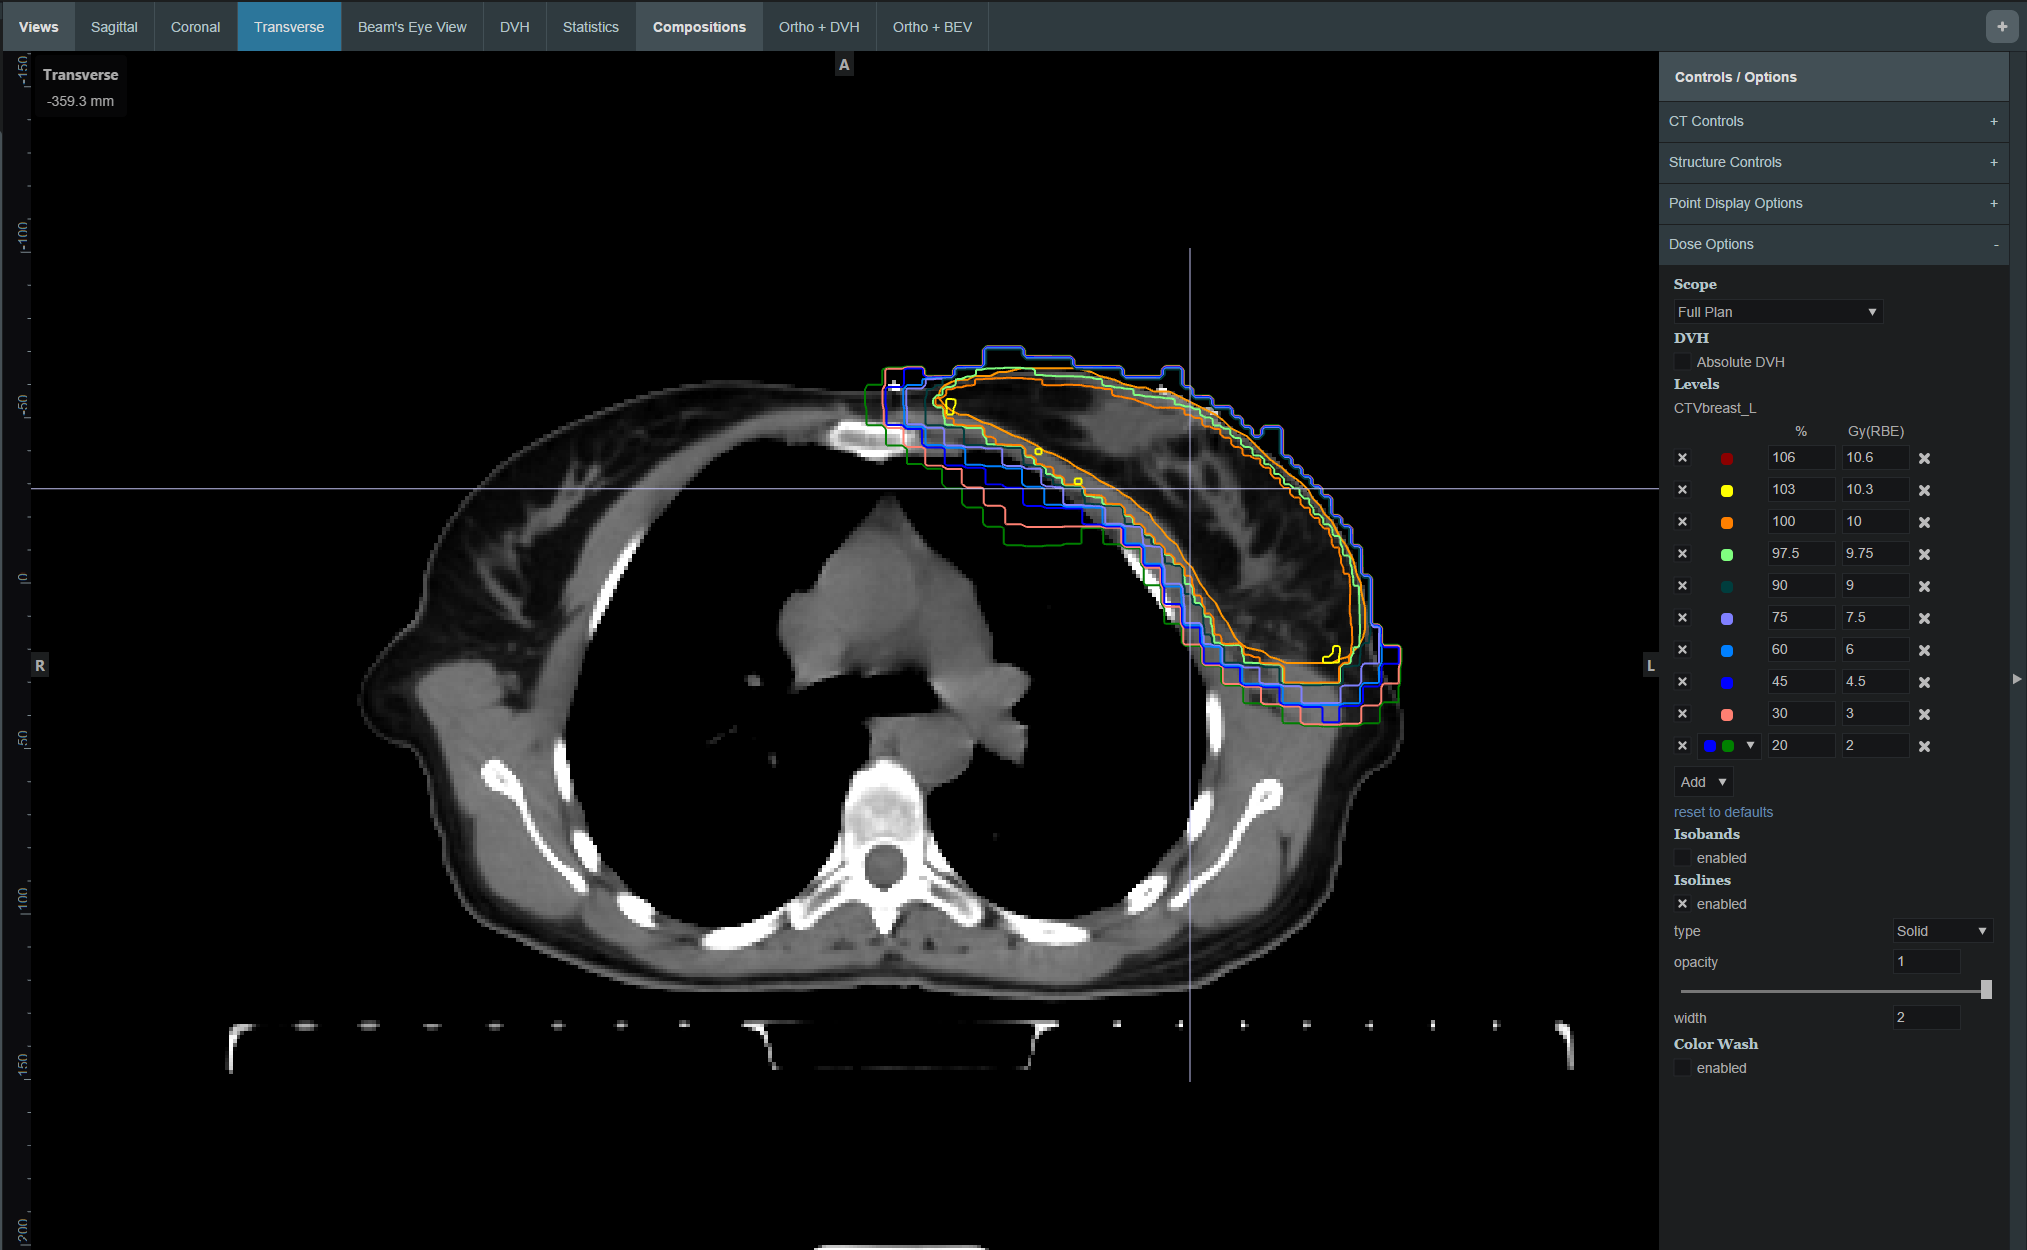Switch to the Sagittal tab
2027x1250 pixels.
point(114,27)
